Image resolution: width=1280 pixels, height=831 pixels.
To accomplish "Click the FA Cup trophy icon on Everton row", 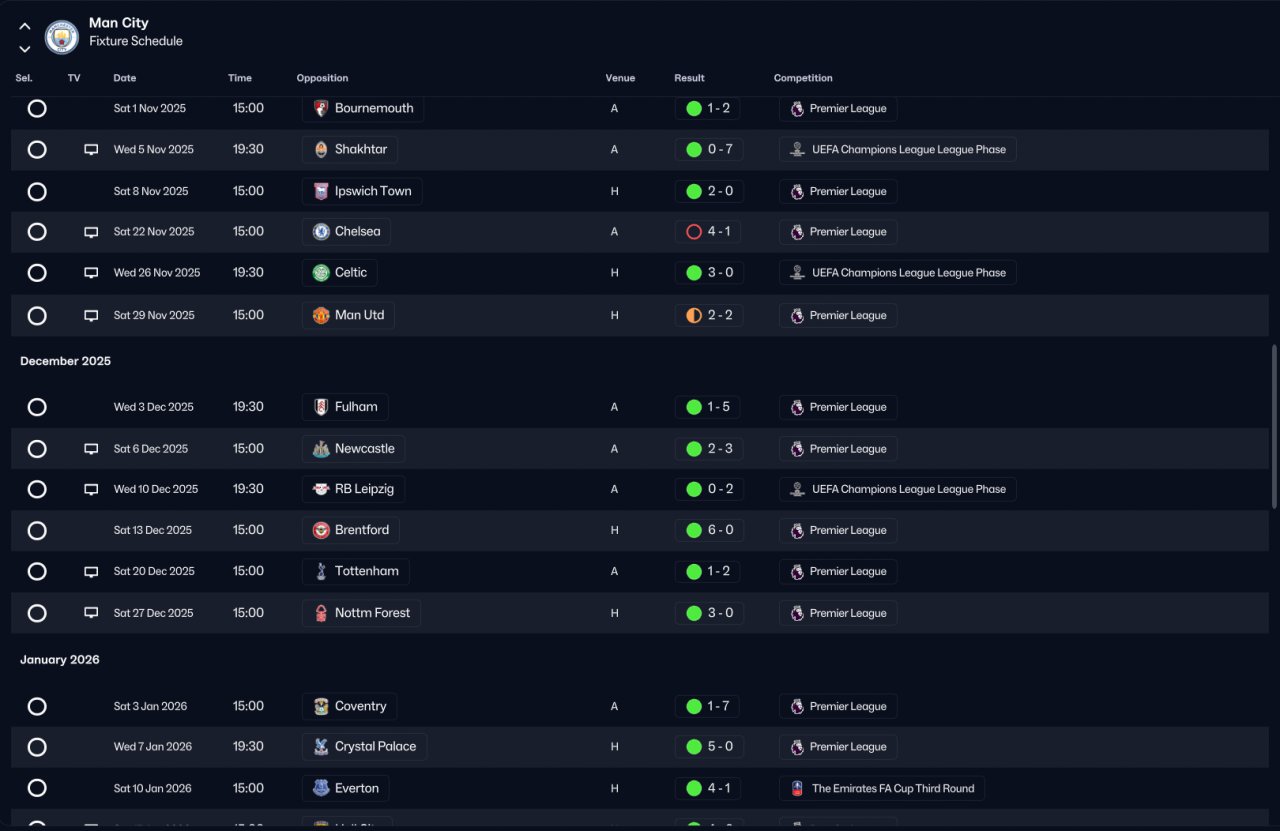I will tap(797, 789).
